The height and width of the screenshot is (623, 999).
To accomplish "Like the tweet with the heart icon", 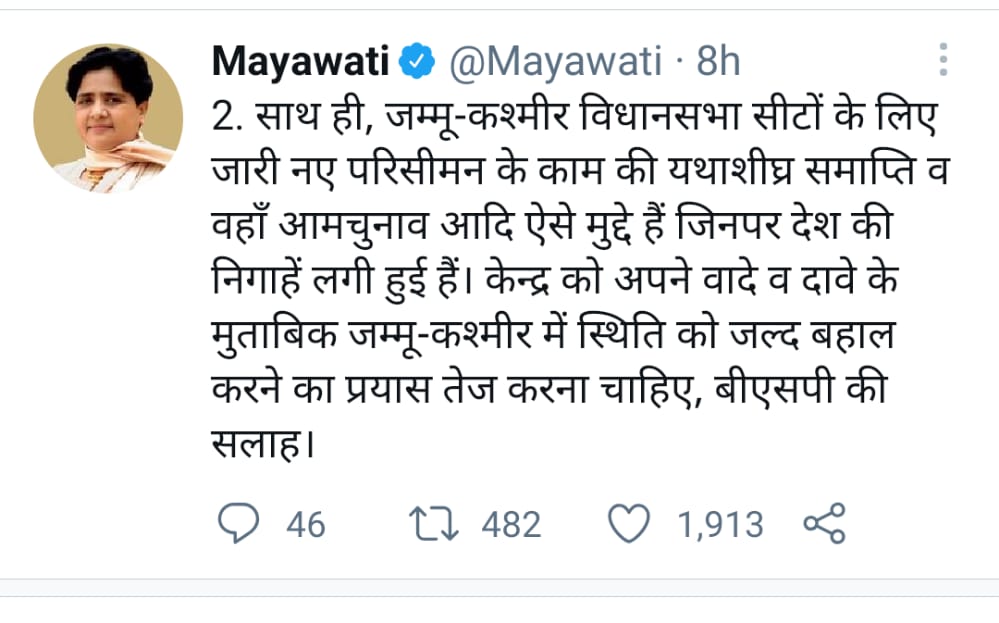I will 630,523.
